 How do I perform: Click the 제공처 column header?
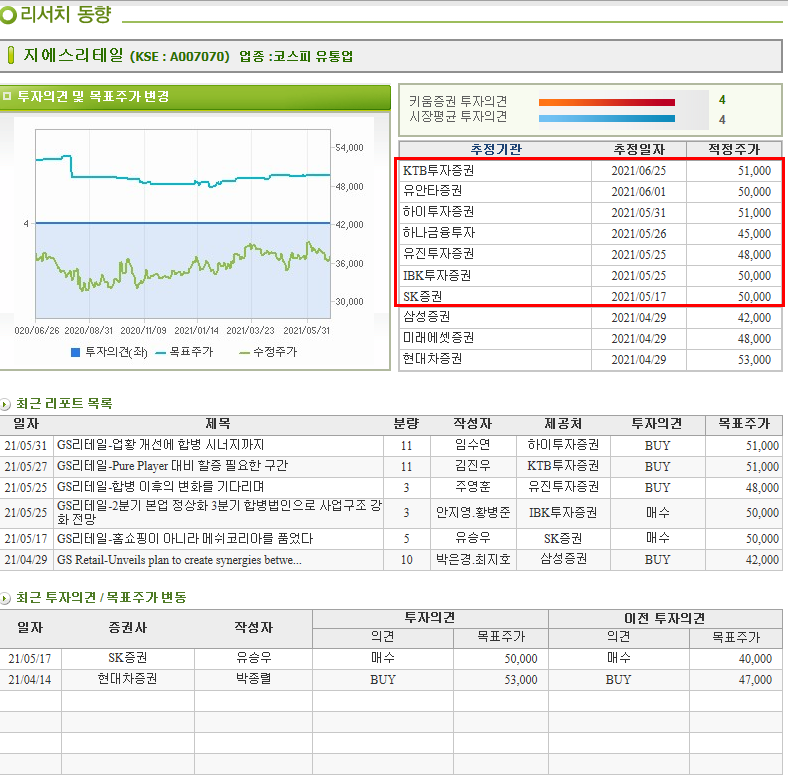coord(563,424)
